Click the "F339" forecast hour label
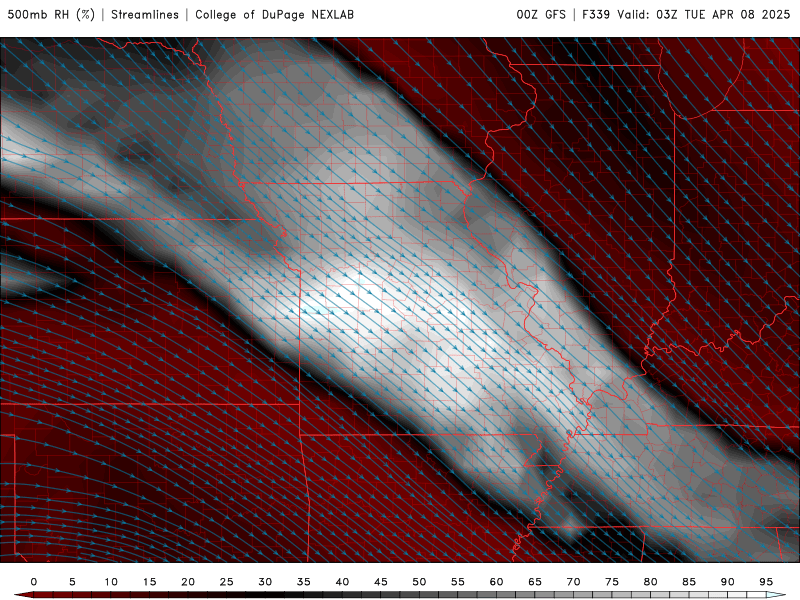Viewport: 800px width, 600px height. coord(596,14)
